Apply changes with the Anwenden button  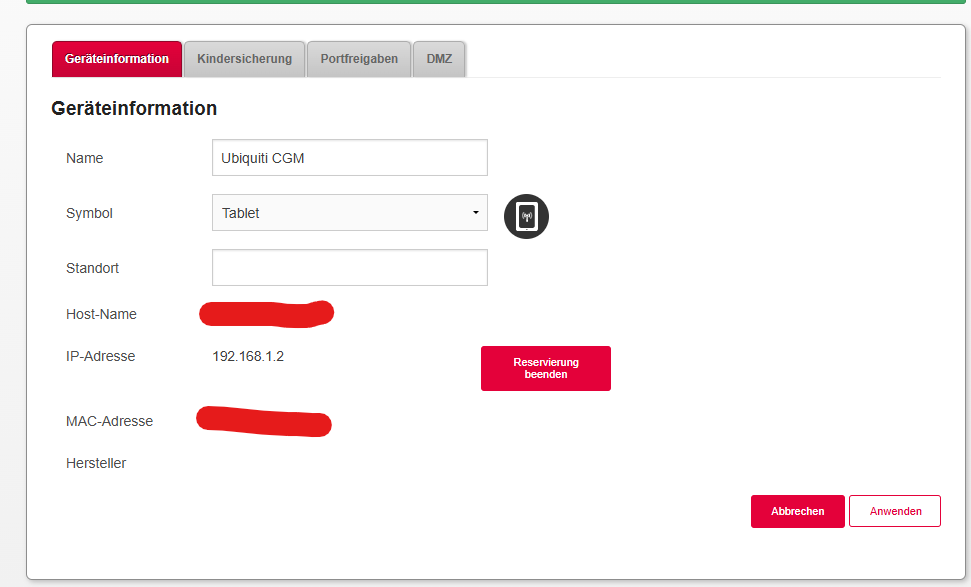(x=895, y=511)
